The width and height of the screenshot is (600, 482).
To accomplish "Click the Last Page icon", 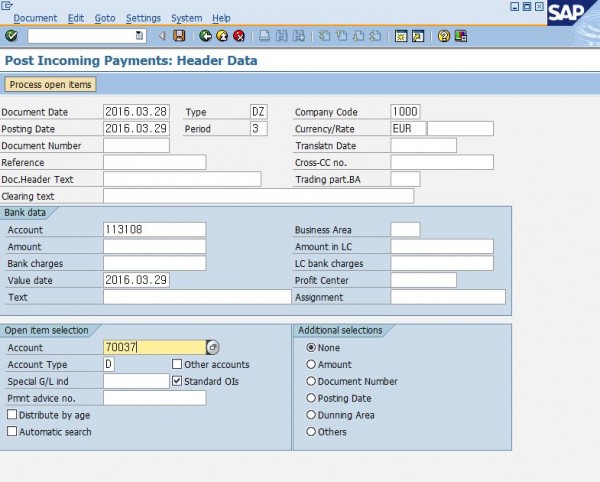I will click(376, 36).
